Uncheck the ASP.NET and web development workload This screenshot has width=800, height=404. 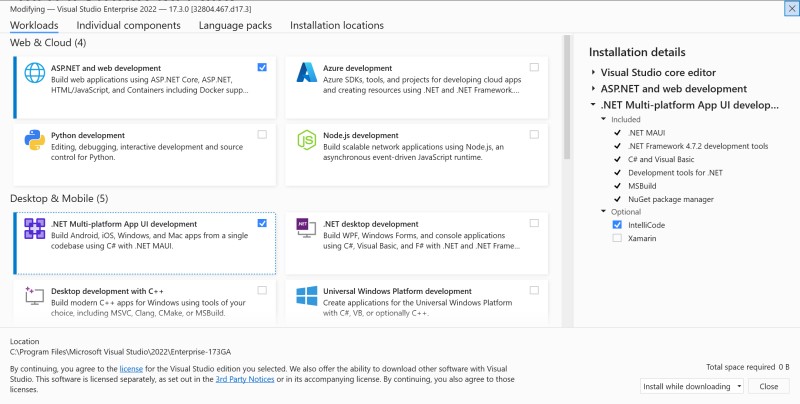tap(262, 67)
